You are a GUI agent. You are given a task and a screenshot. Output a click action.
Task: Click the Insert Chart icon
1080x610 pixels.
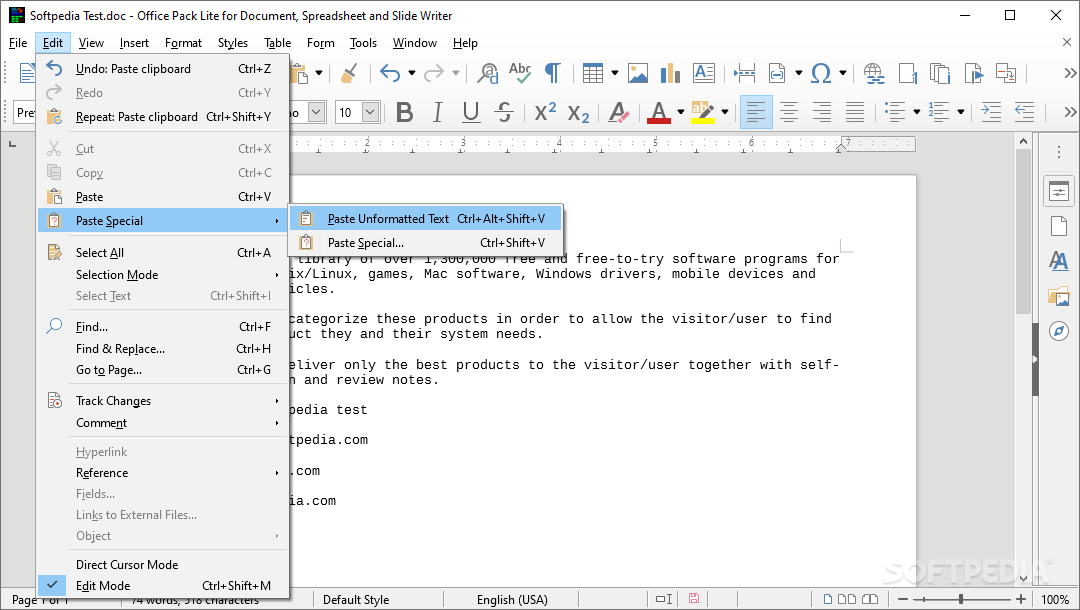(x=669, y=73)
